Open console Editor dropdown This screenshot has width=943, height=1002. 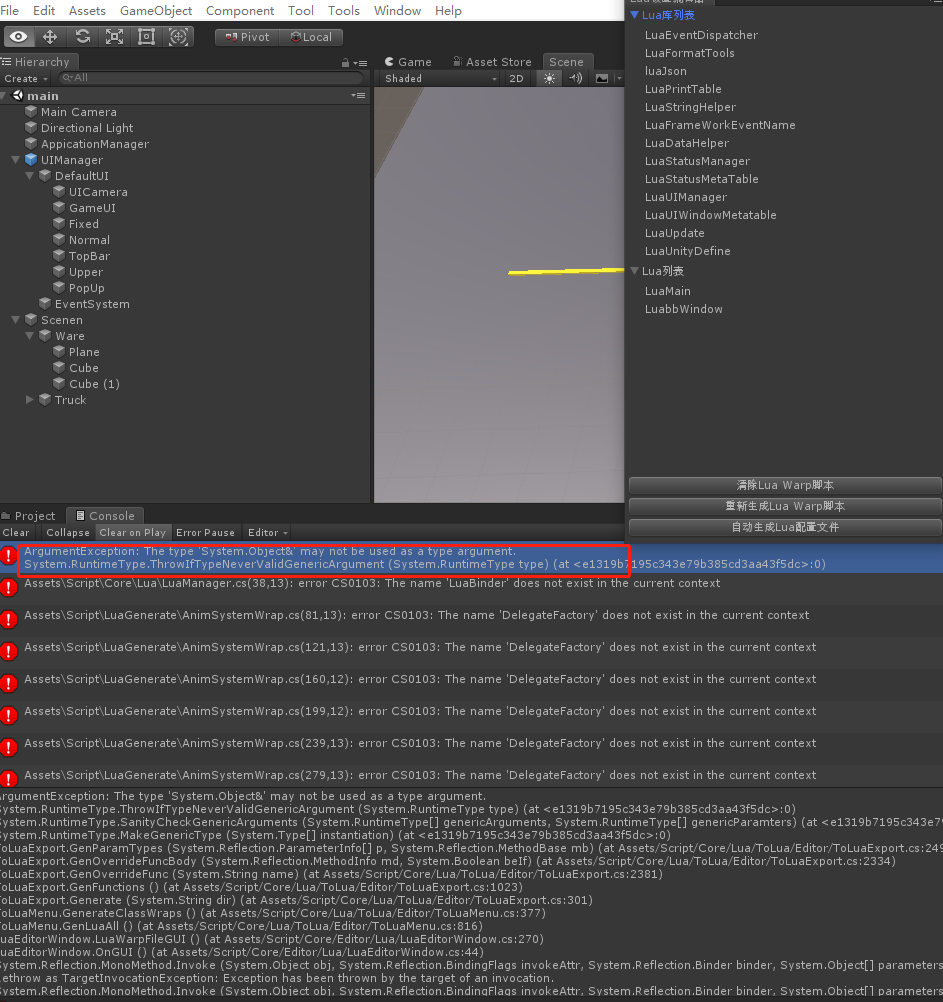click(268, 532)
